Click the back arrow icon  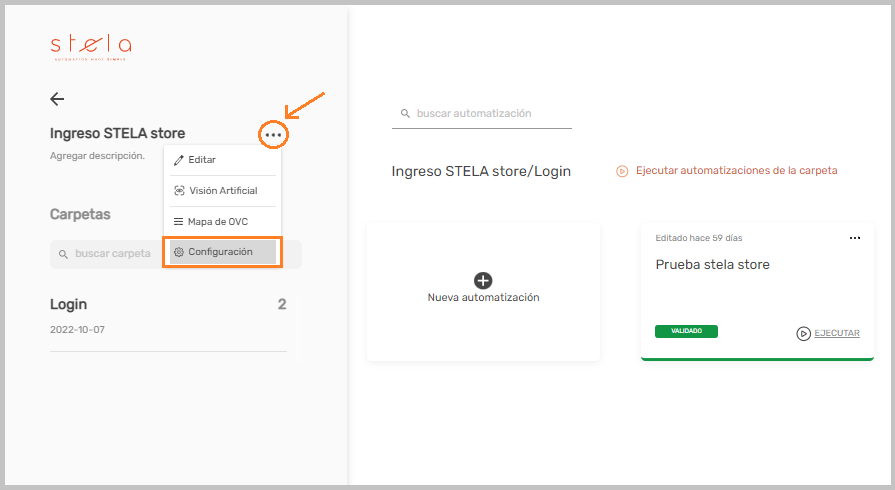[x=57, y=99]
